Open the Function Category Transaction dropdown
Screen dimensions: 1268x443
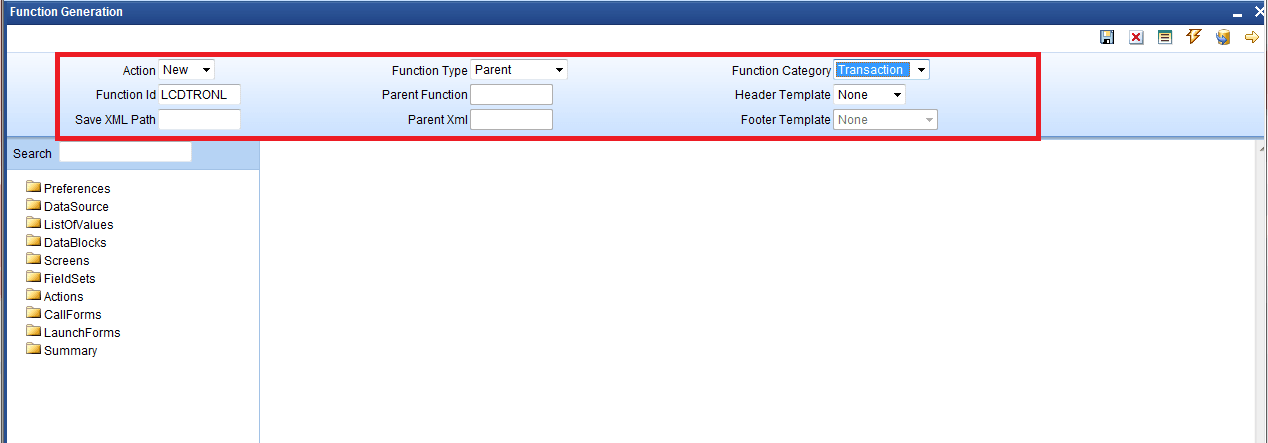click(882, 70)
